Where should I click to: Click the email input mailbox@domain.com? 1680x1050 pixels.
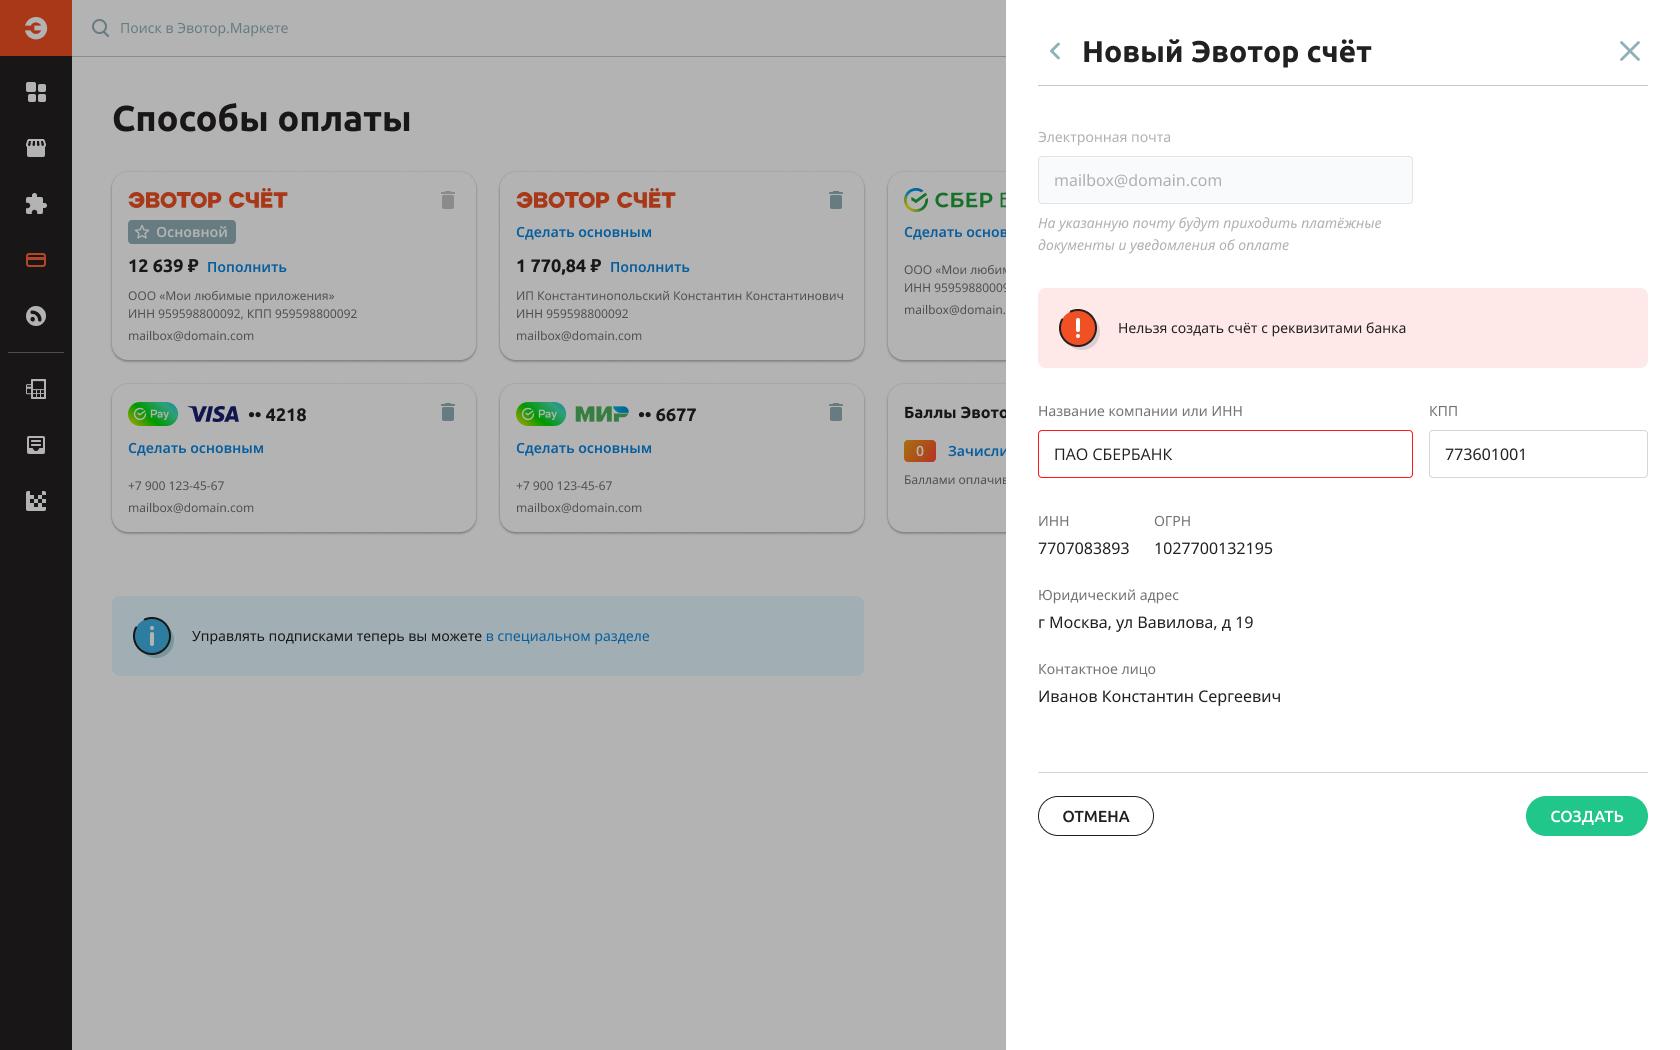point(1225,180)
